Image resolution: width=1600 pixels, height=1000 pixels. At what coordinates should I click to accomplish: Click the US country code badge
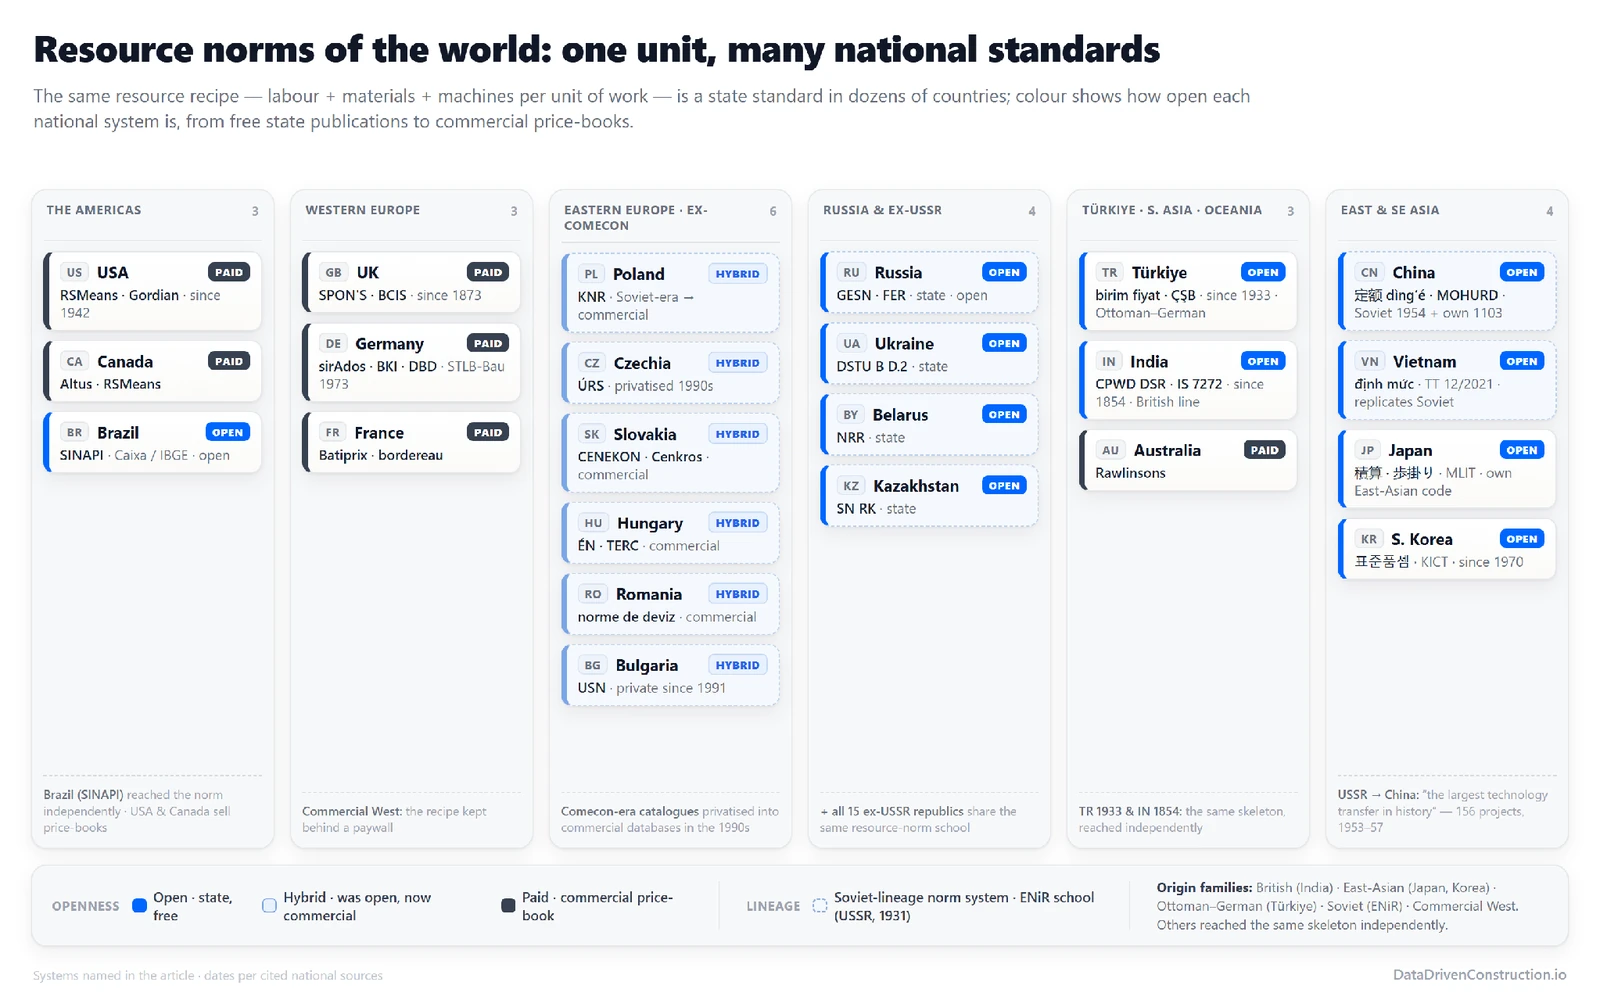coord(74,272)
